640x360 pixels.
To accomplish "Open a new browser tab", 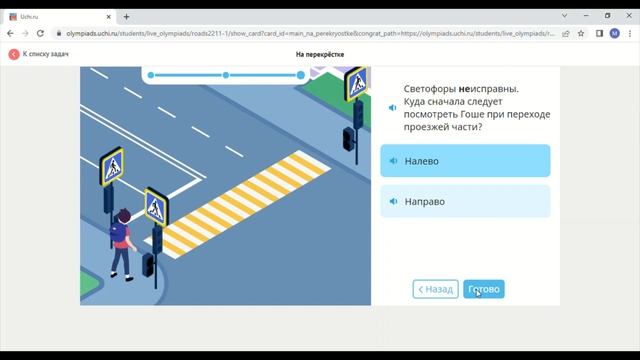I will (x=127, y=17).
